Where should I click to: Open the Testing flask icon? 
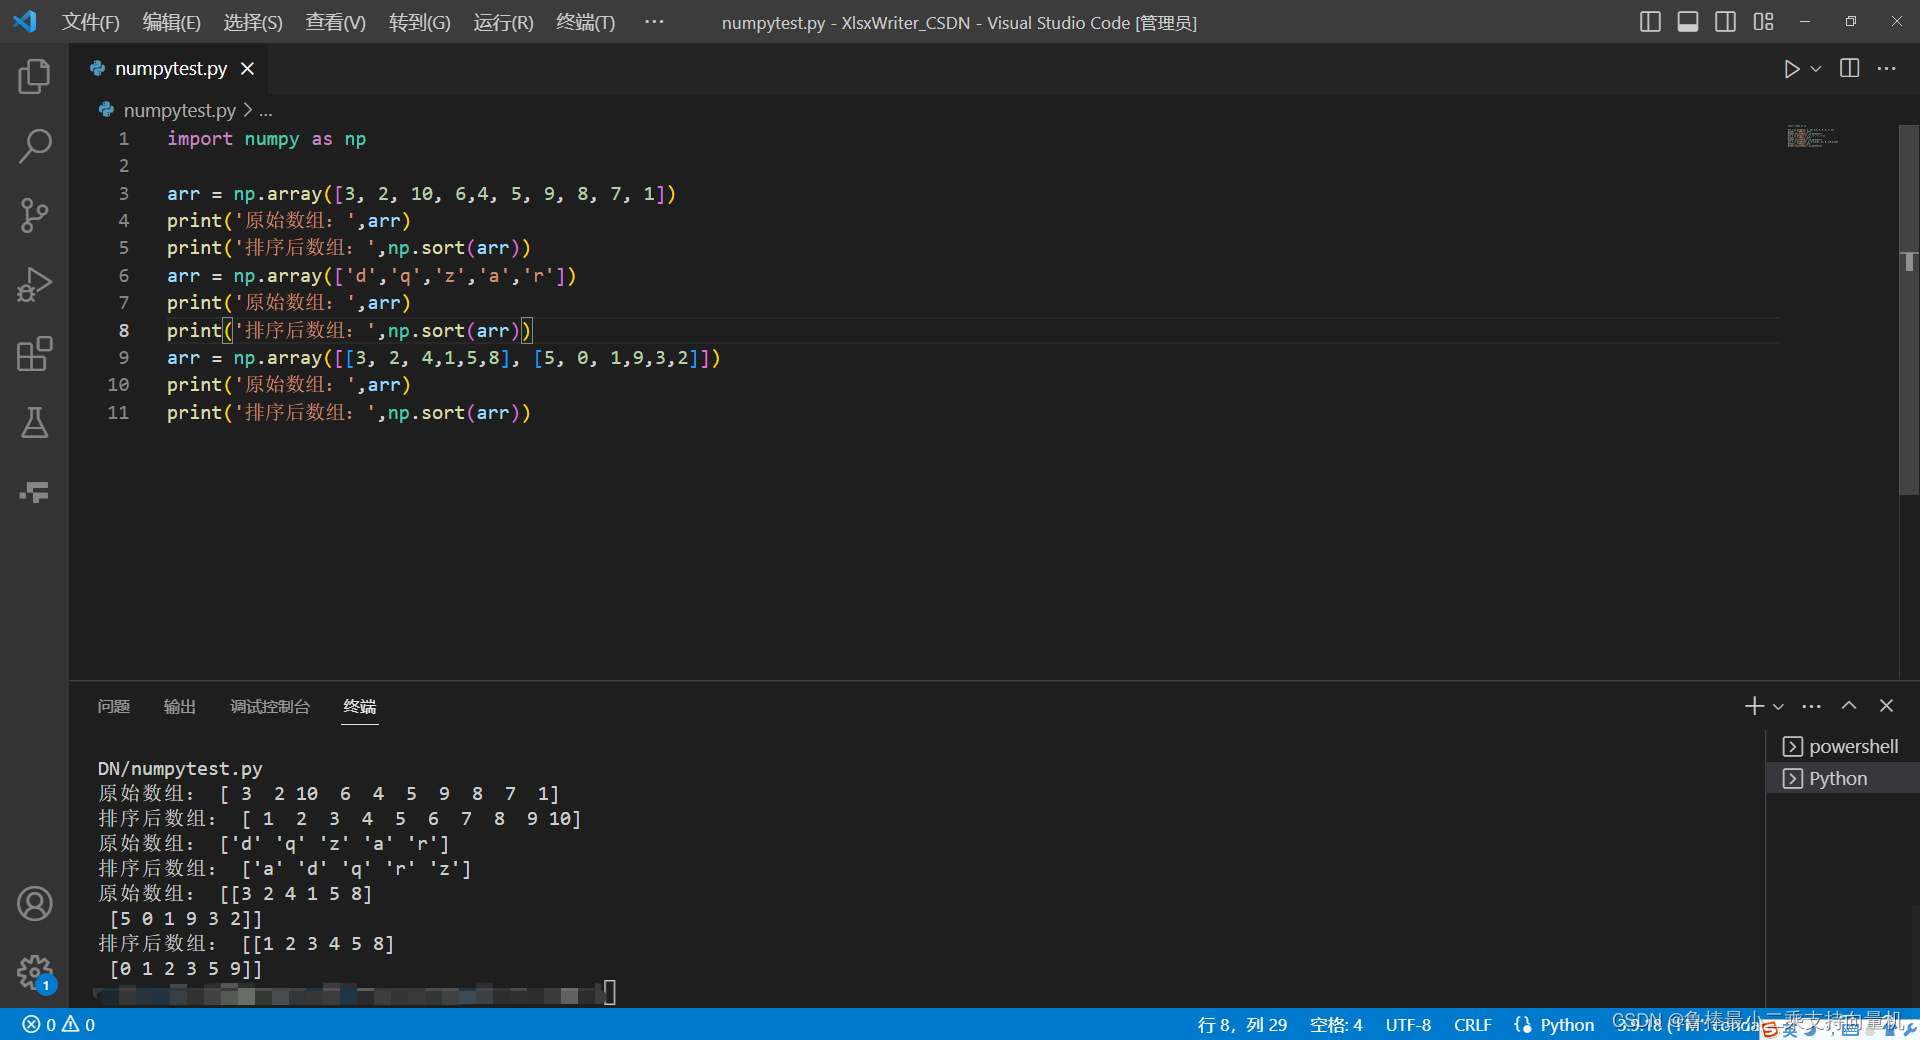coord(34,423)
